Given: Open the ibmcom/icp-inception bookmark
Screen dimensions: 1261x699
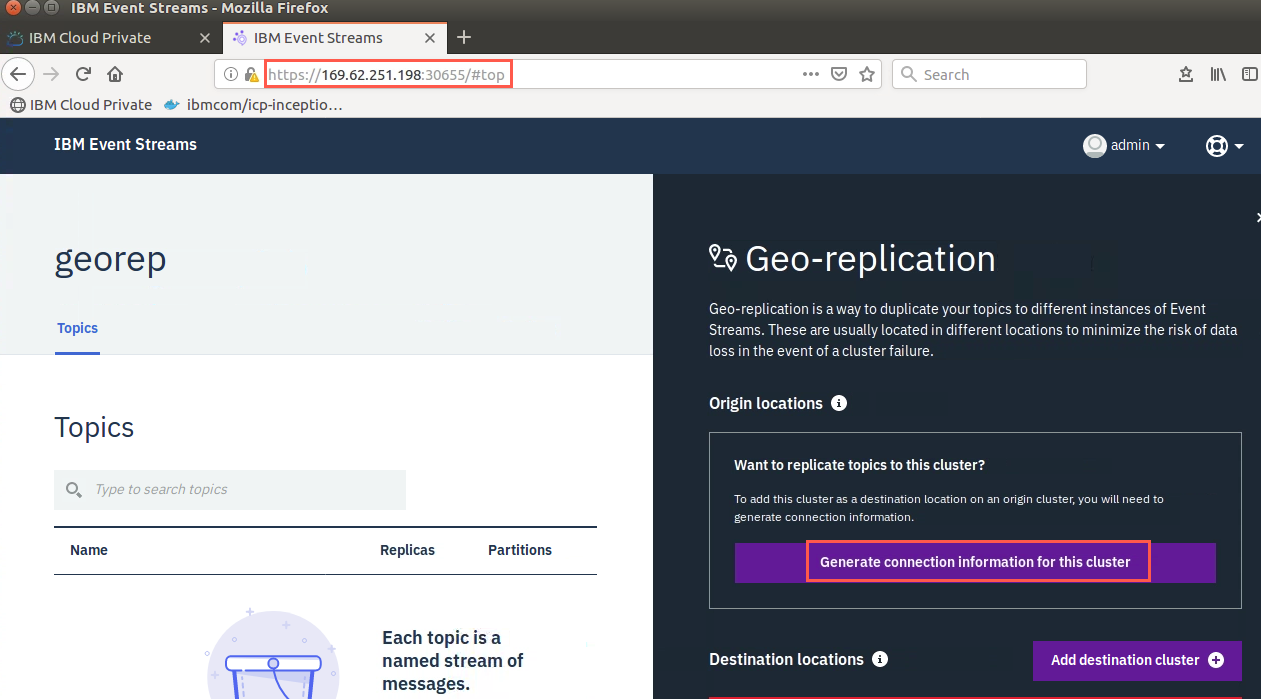Looking at the screenshot, I should 253,104.
